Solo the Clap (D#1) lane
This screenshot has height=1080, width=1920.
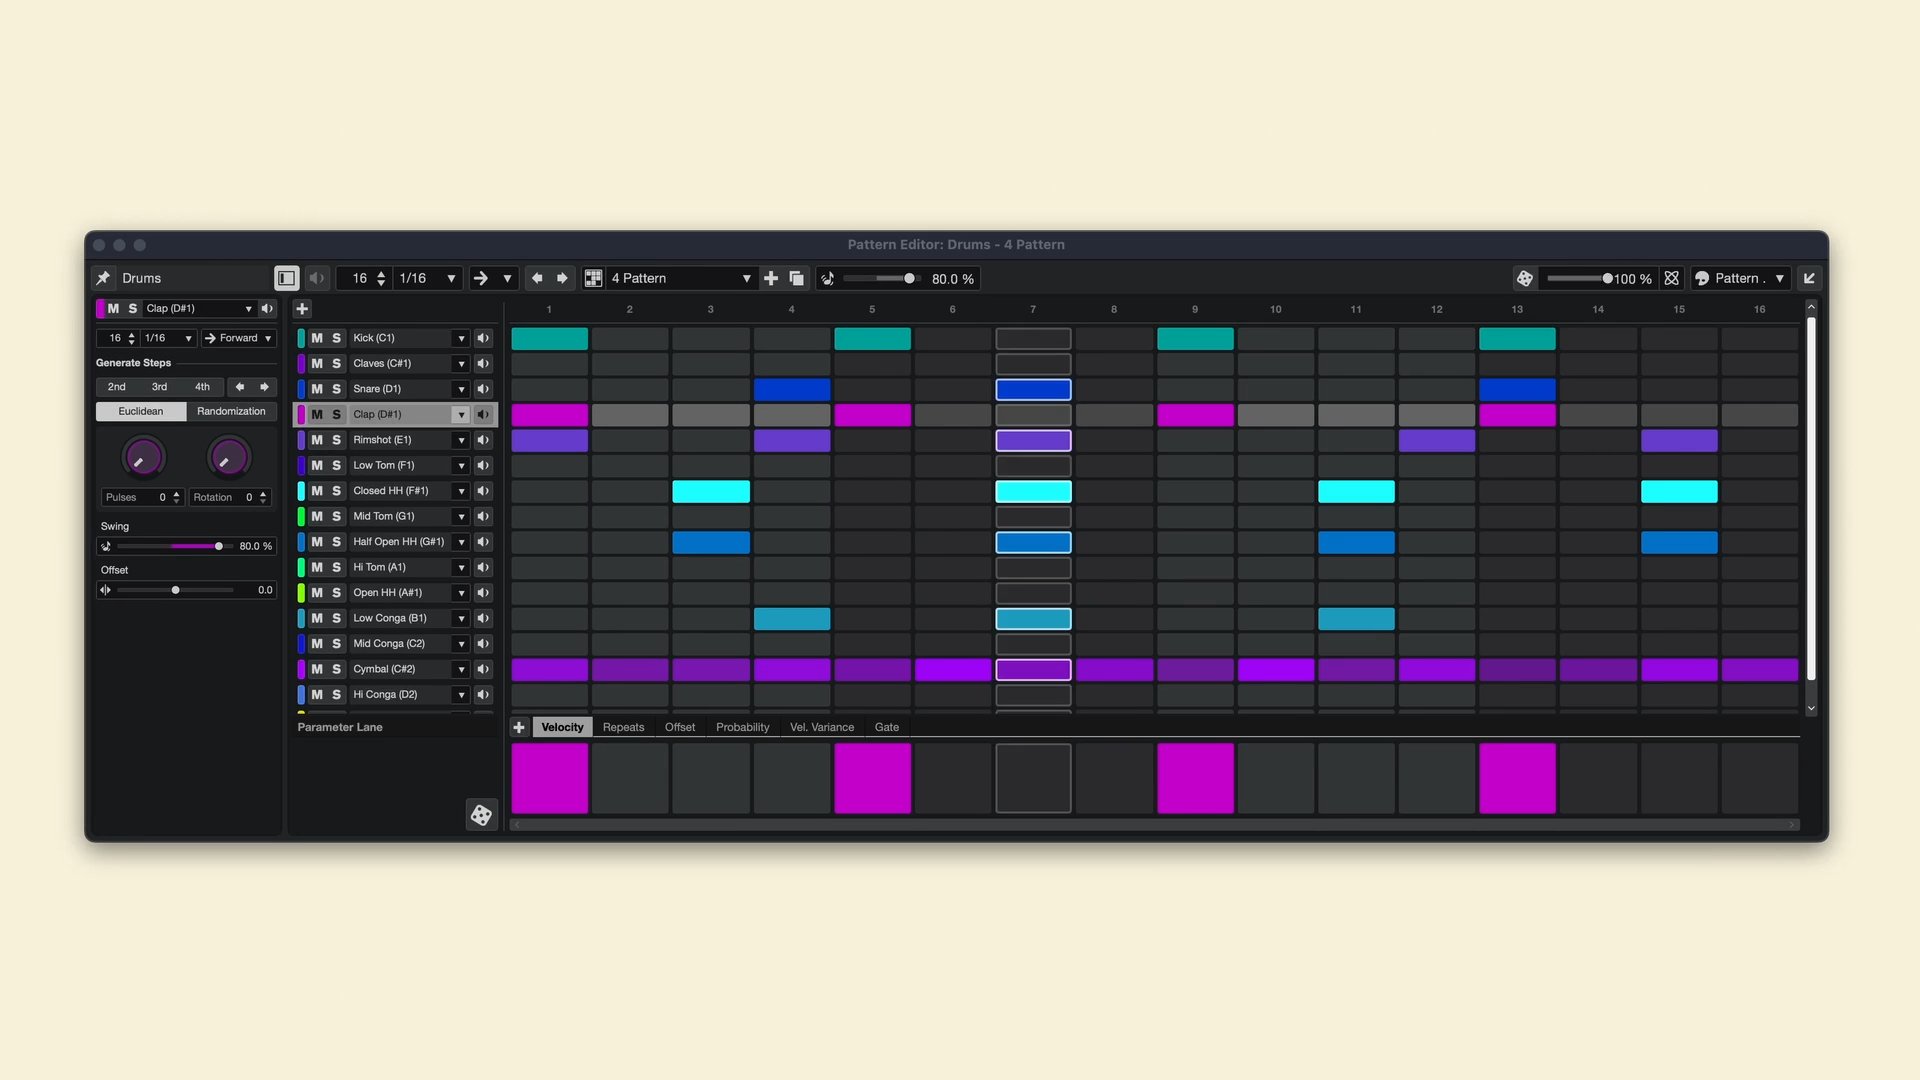pyautogui.click(x=337, y=414)
